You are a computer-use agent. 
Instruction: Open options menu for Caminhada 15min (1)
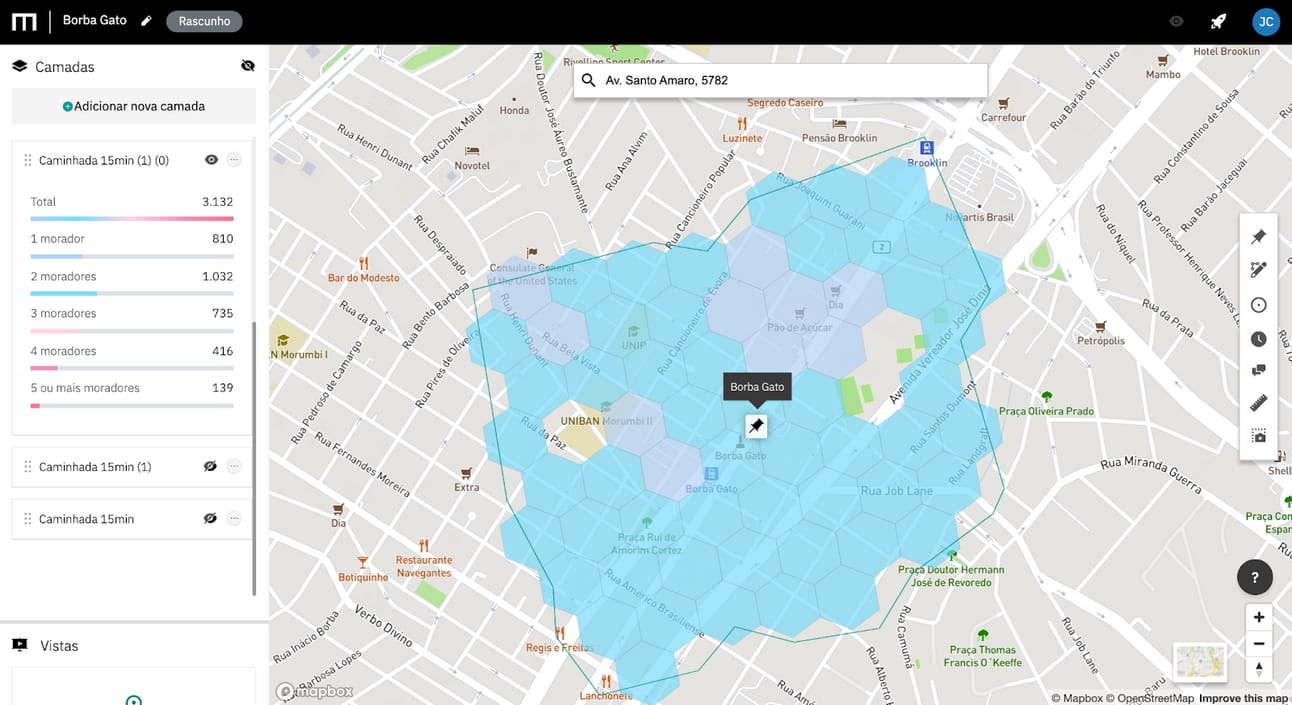(x=234, y=466)
